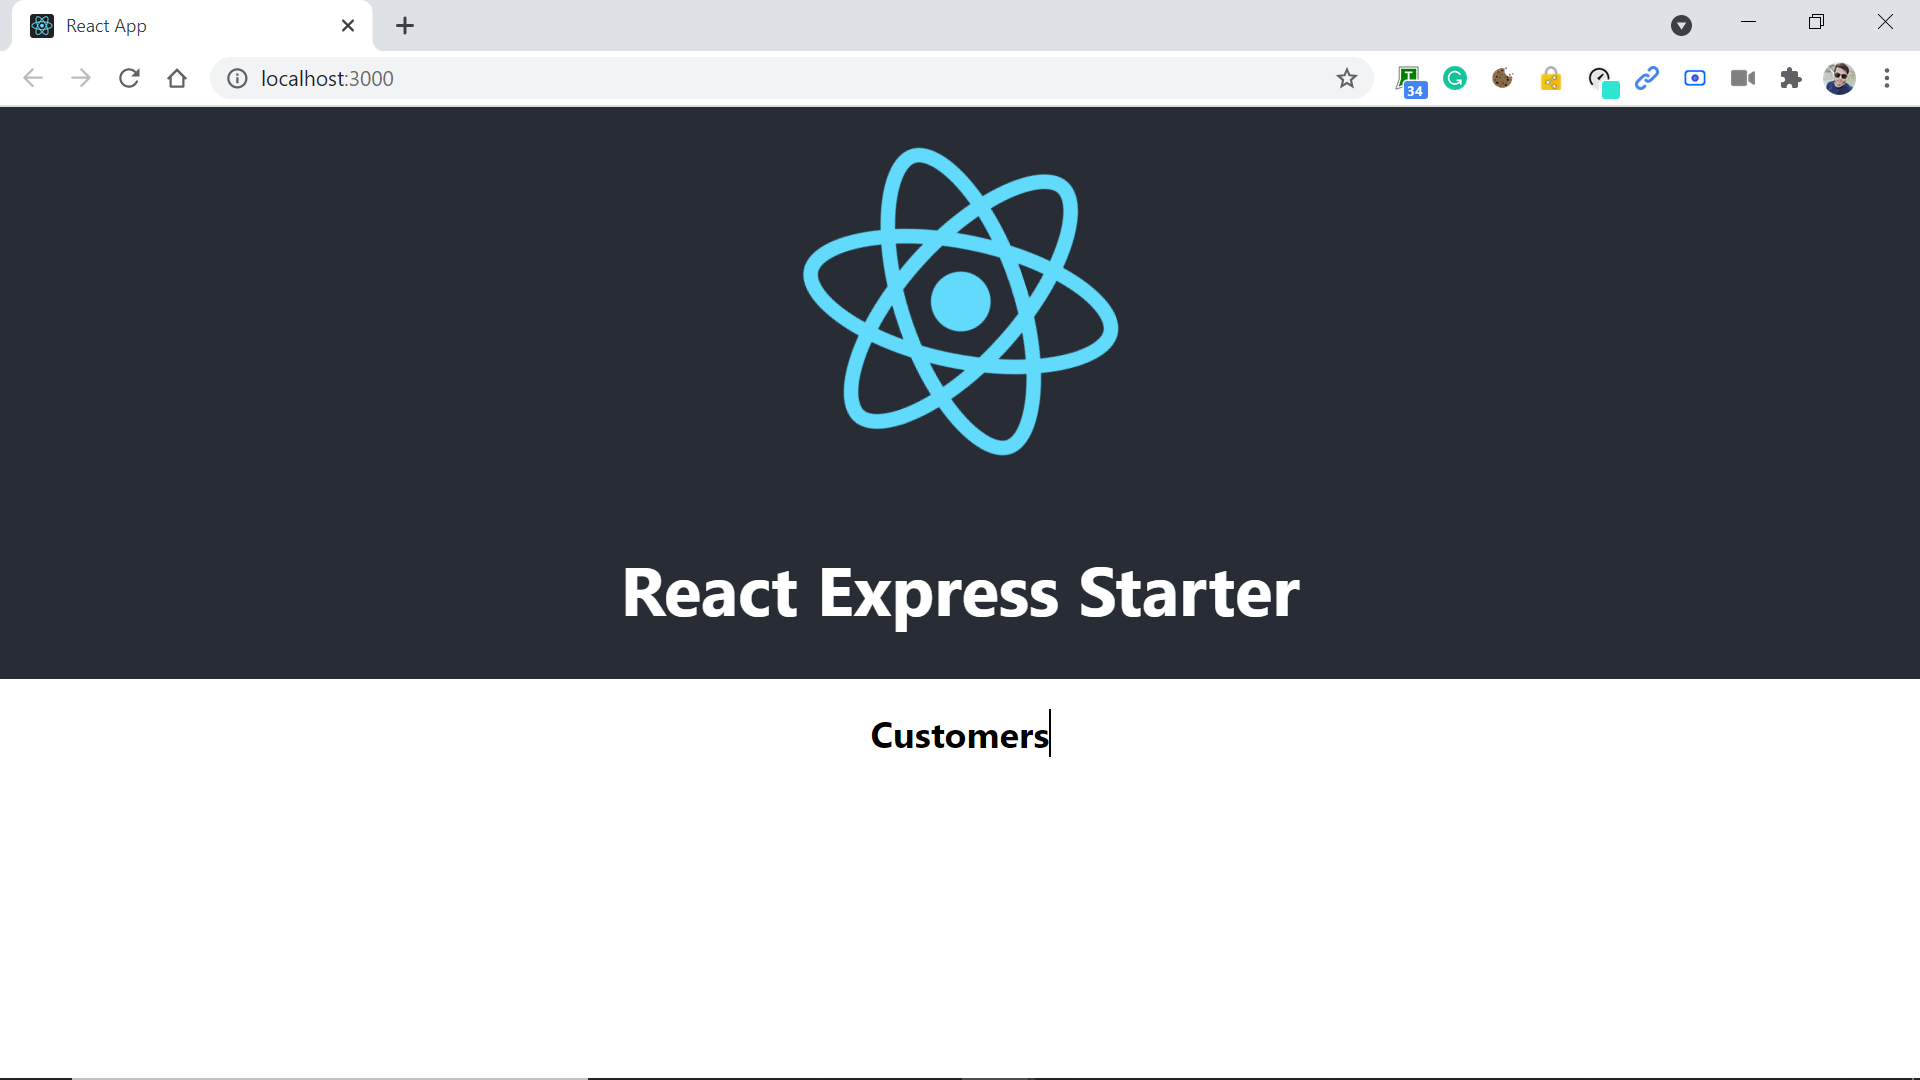Click the Grammarly extension icon

(1455, 78)
